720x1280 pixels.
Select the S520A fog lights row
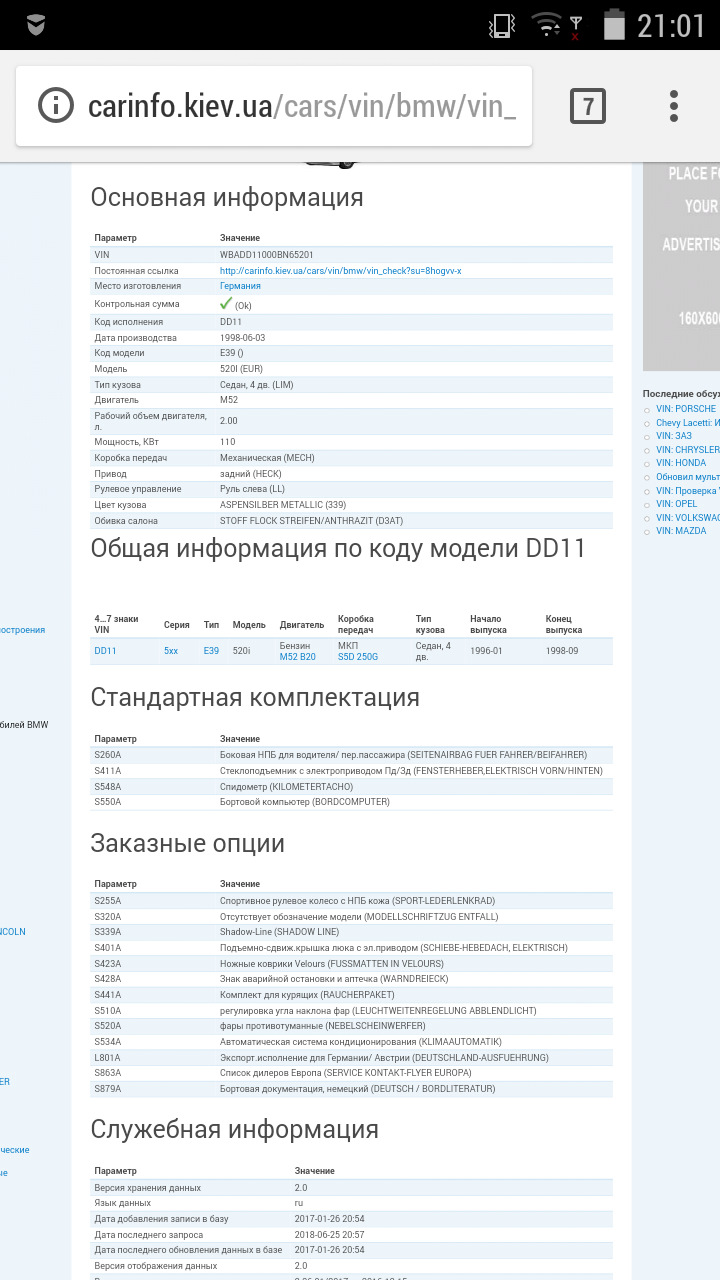(351, 1026)
